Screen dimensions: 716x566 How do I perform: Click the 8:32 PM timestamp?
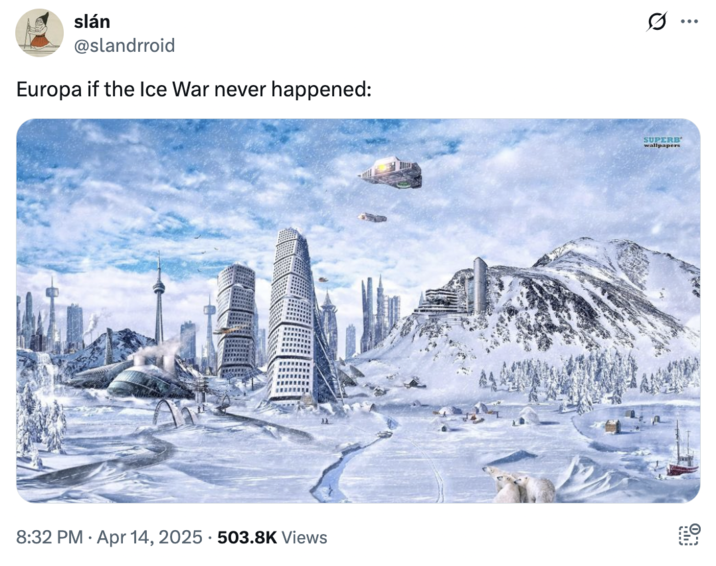coord(50,537)
